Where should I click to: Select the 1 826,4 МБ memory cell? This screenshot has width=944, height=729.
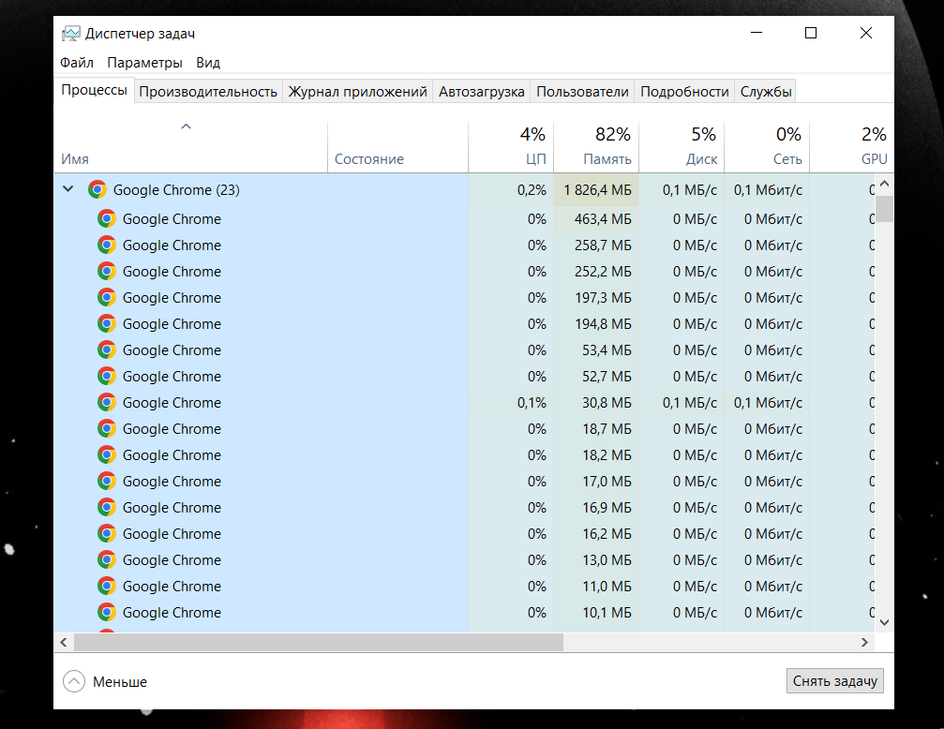(596, 190)
